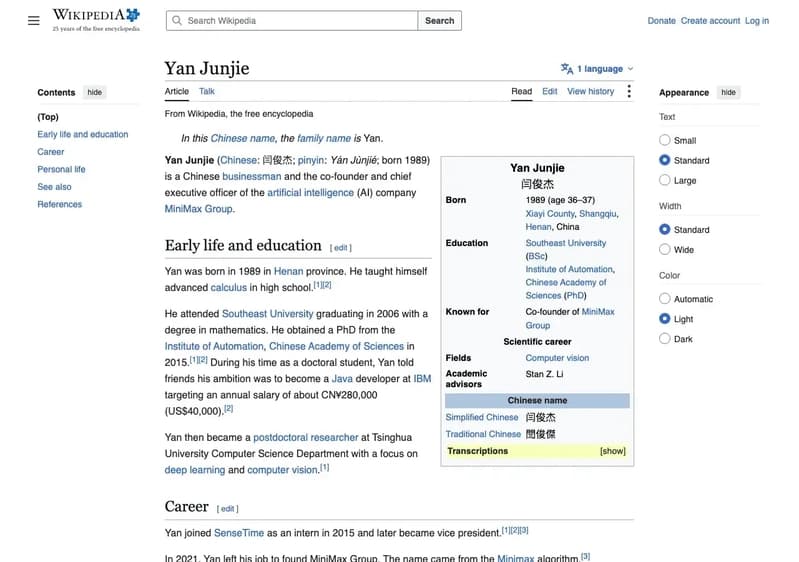This screenshot has height=562, width=799.
Task: Open MiniMax Group link in intro paragraph
Action: pyautogui.click(x=198, y=209)
